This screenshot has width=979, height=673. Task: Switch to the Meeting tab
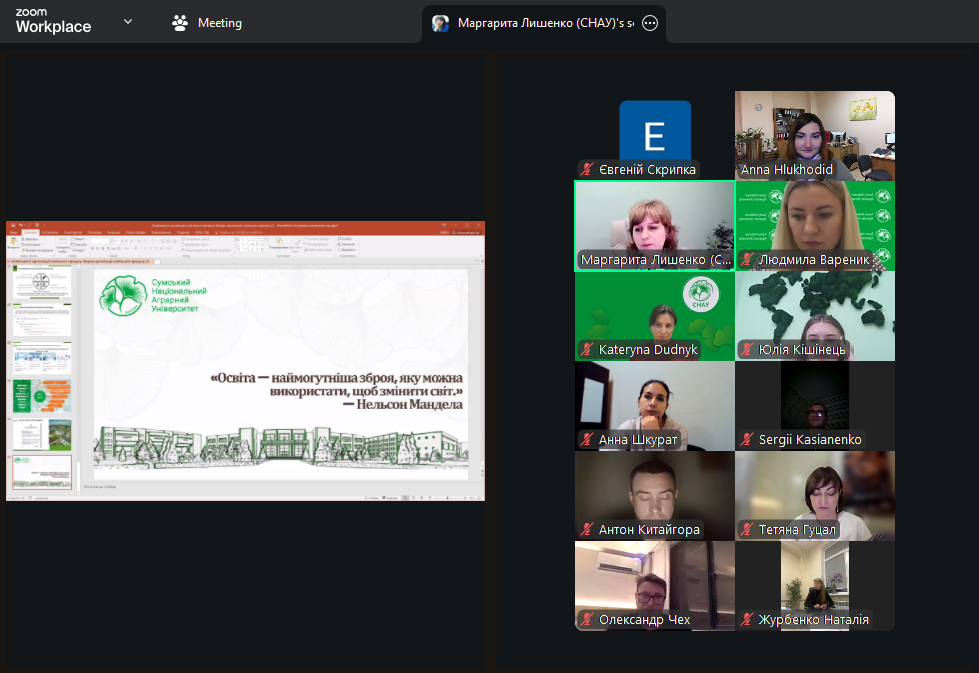(207, 23)
